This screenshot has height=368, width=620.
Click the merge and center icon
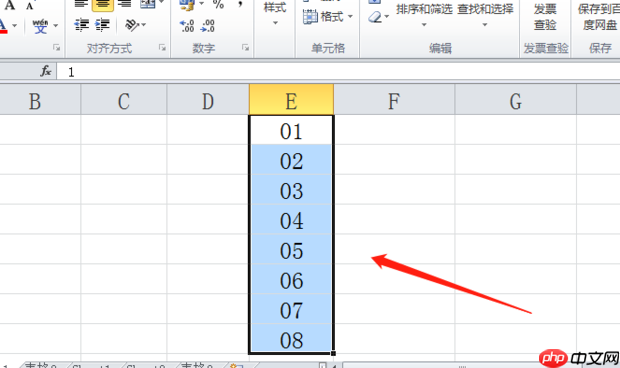point(148,4)
